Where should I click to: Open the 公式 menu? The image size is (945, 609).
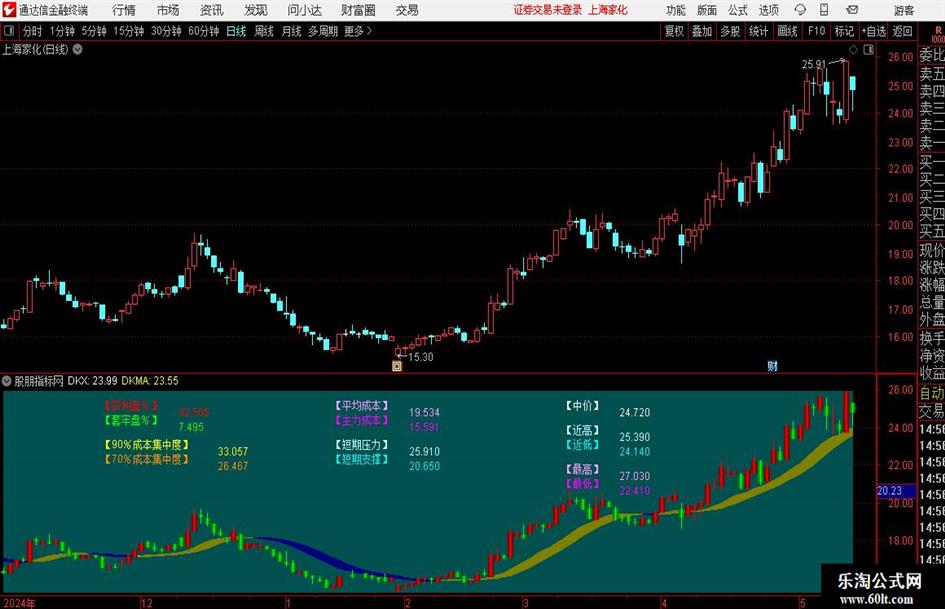pos(738,10)
